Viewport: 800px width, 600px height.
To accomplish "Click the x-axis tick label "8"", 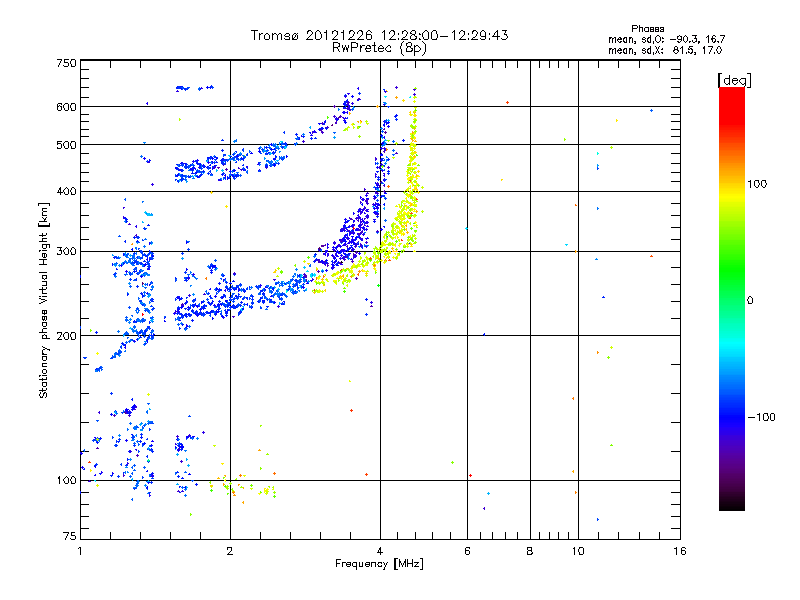I will pos(530,551).
